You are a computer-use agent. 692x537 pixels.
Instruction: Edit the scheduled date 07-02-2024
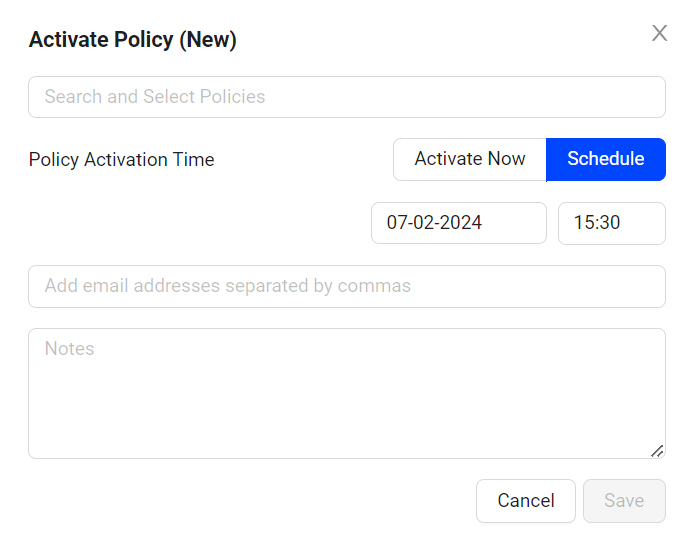click(458, 223)
